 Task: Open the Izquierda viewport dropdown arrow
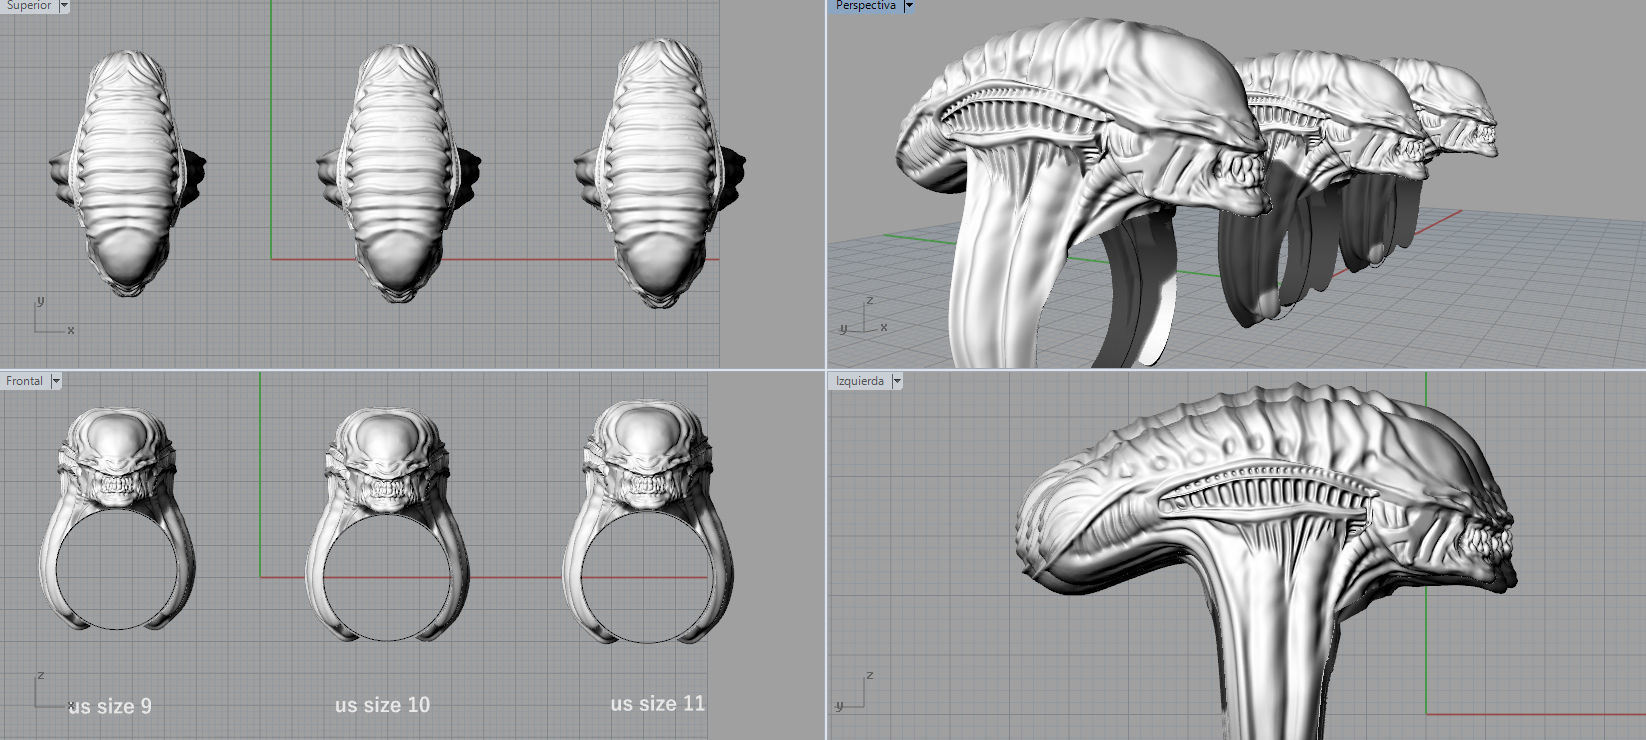pyautogui.click(x=897, y=381)
